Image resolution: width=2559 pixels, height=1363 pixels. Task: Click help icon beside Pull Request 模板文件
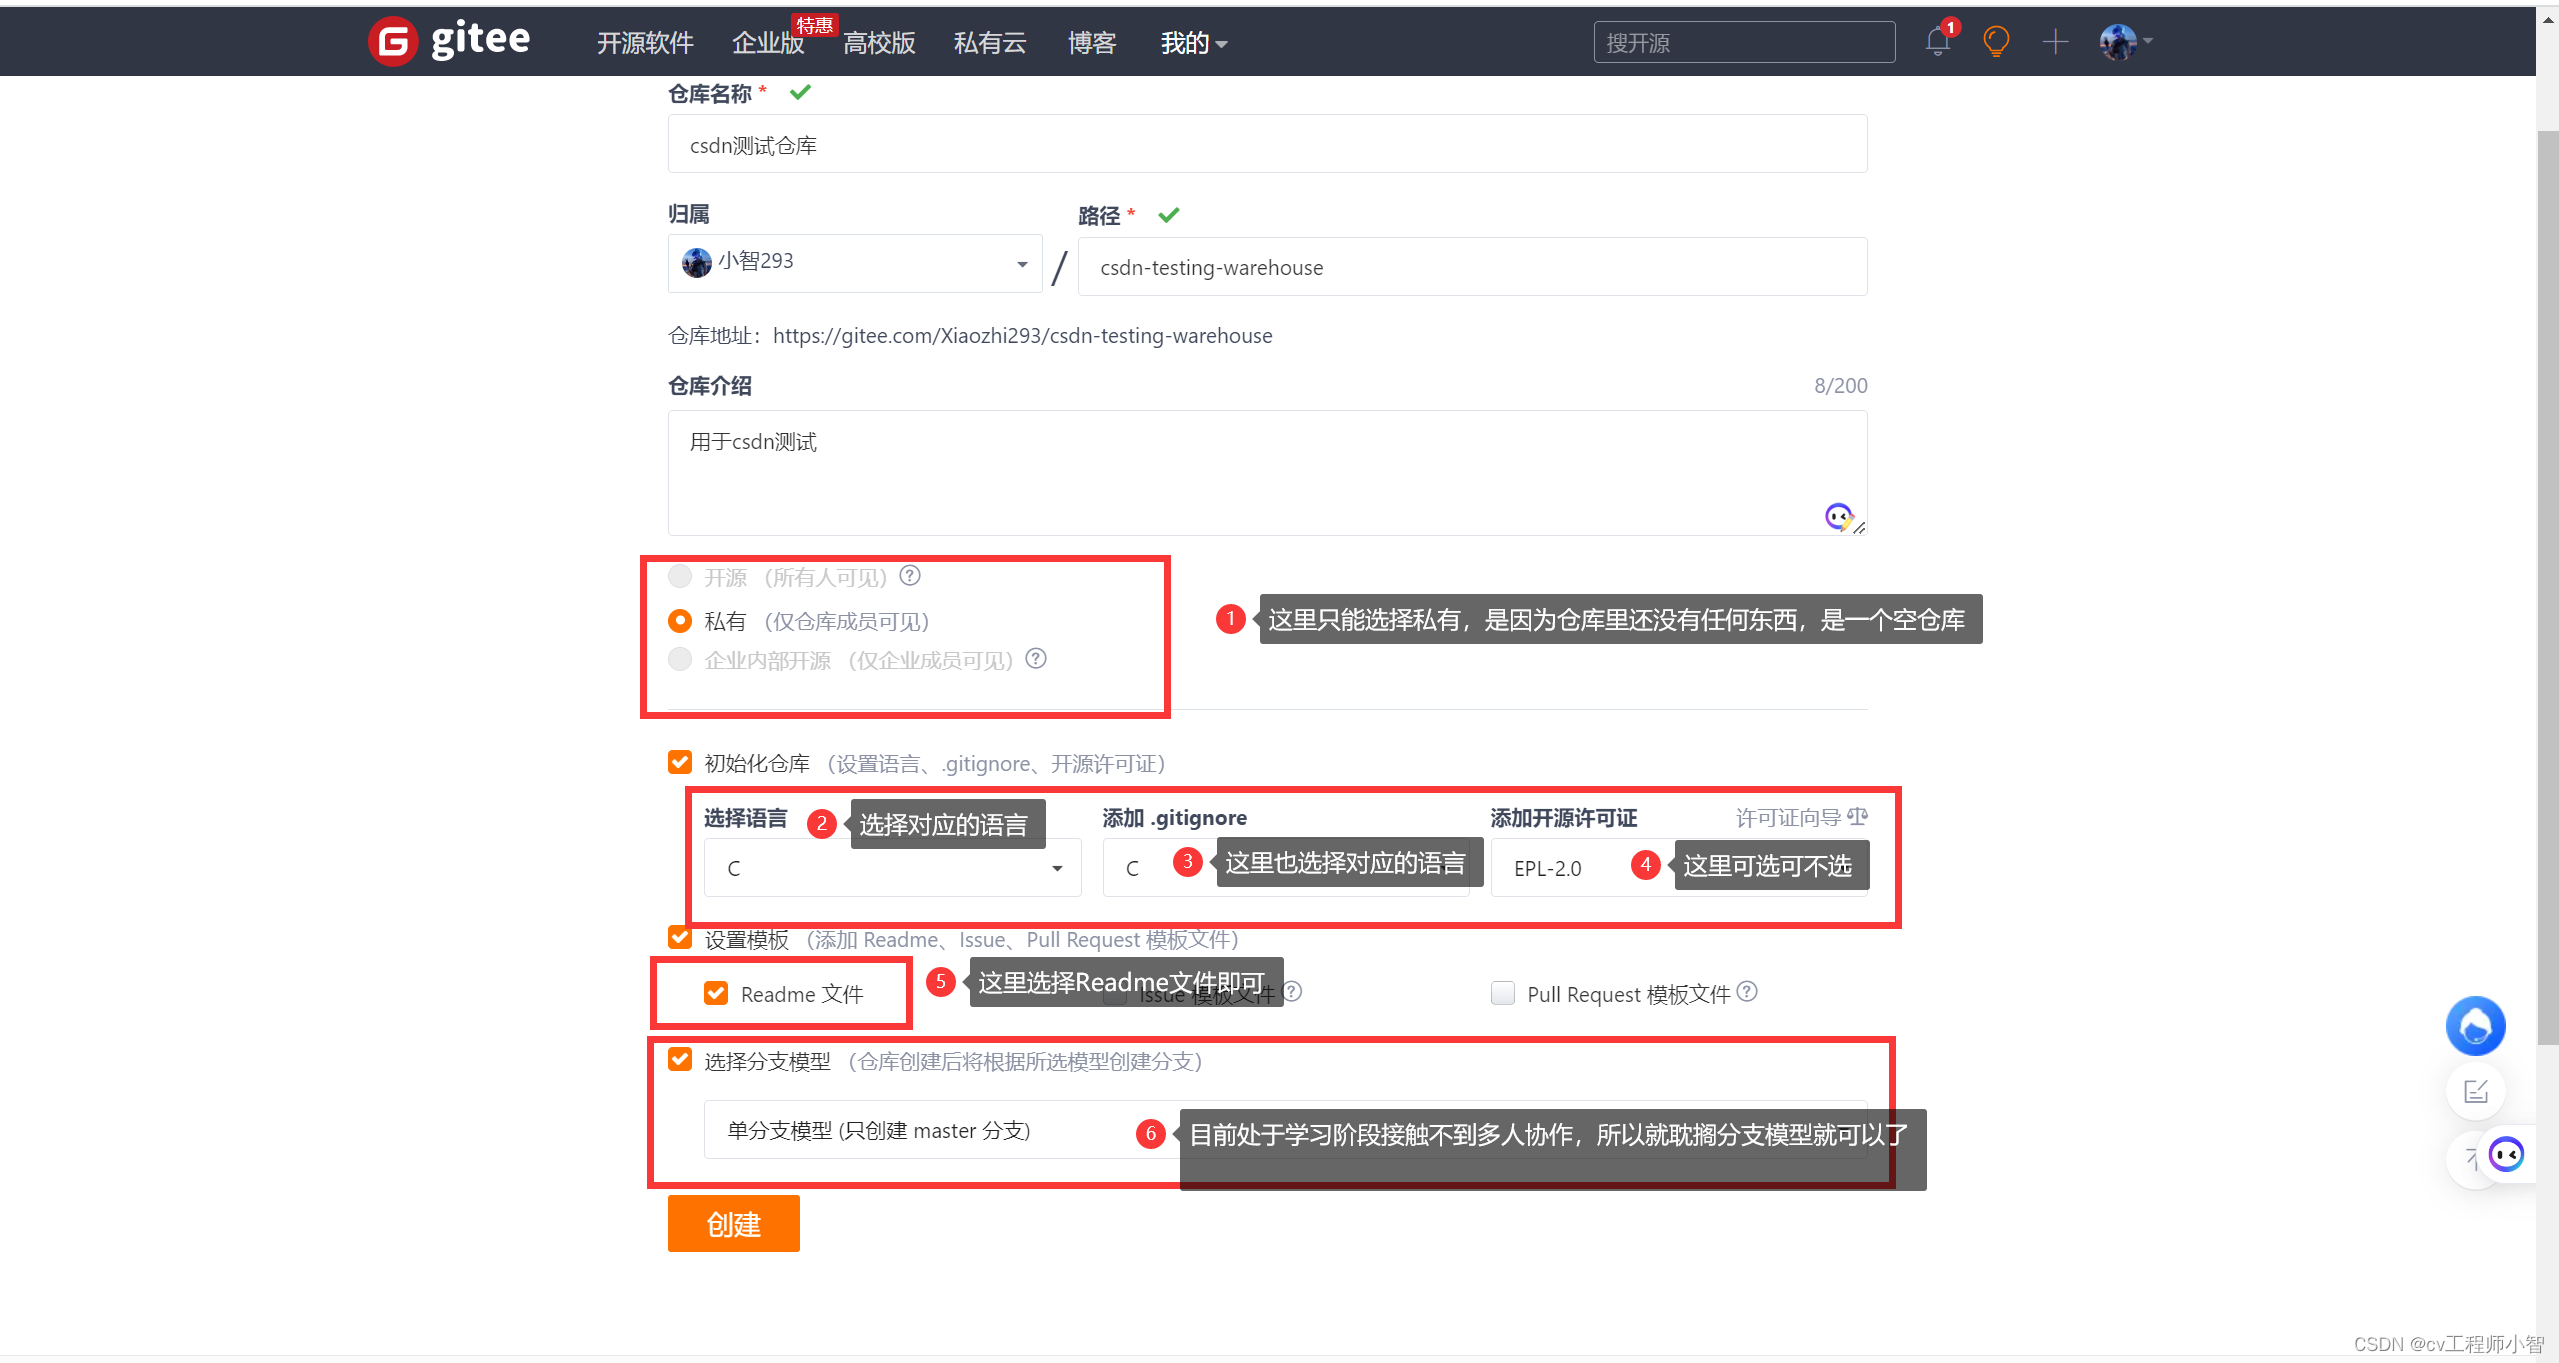pyautogui.click(x=1747, y=991)
